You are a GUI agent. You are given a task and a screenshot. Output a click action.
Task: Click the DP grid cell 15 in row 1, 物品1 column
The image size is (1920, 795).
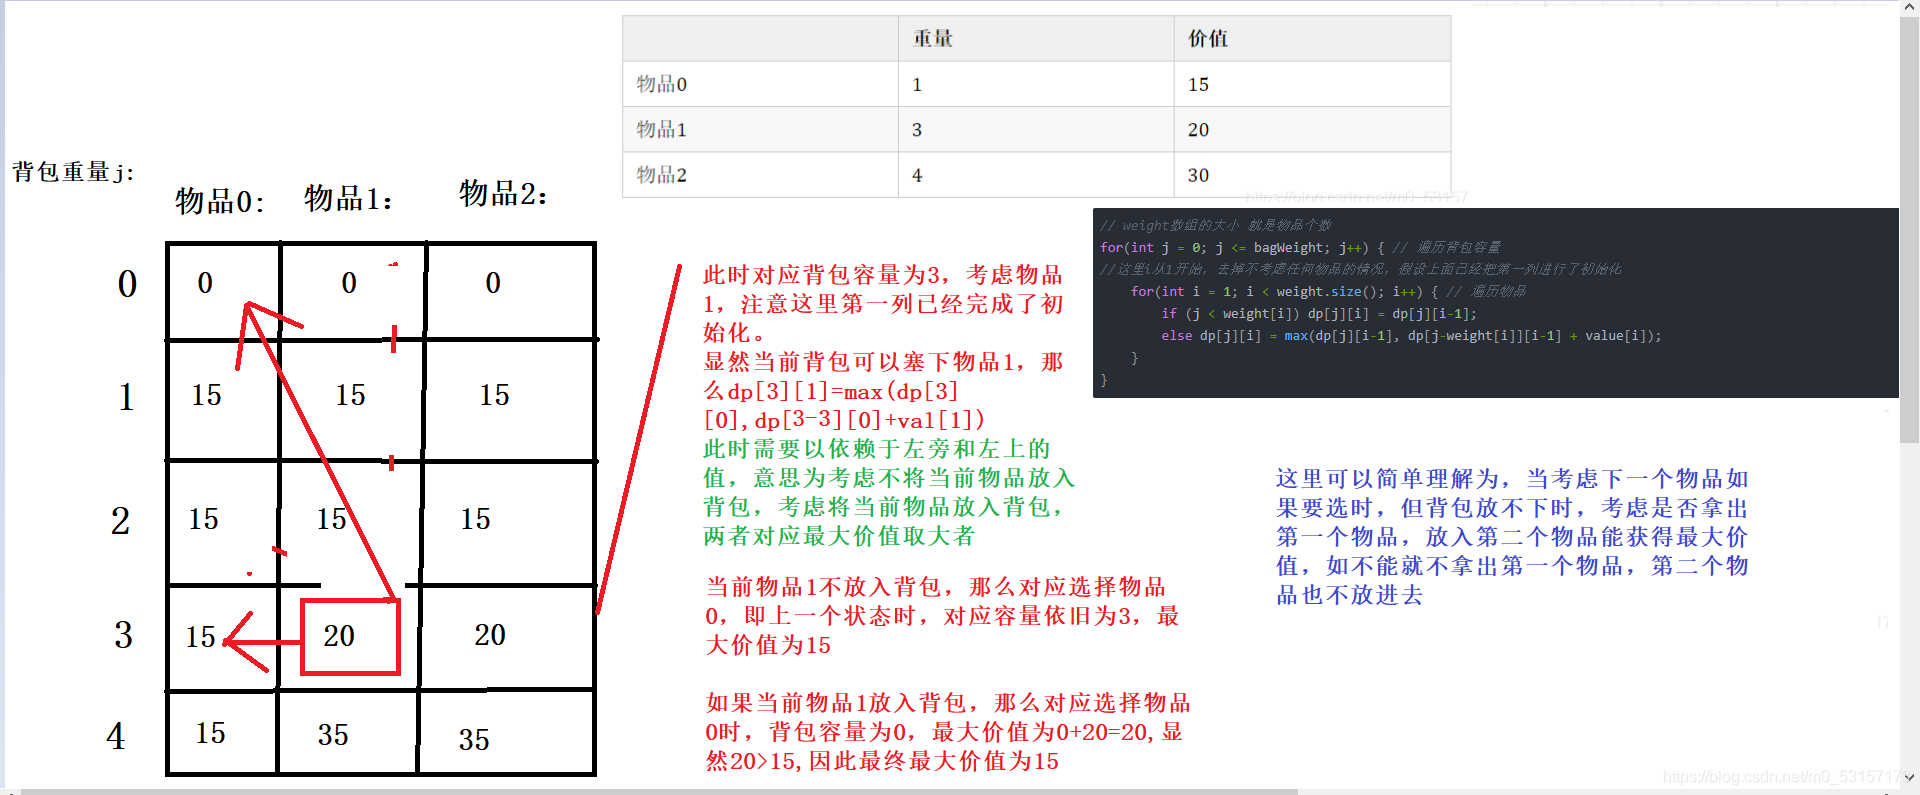point(350,395)
